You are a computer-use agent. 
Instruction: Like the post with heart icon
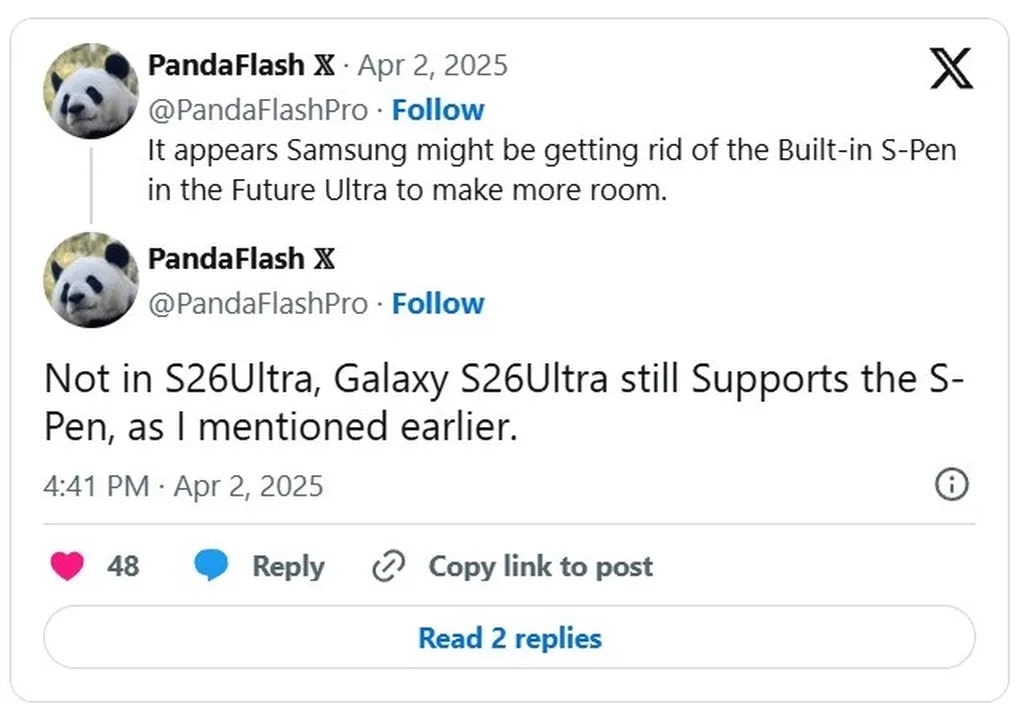click(x=67, y=566)
